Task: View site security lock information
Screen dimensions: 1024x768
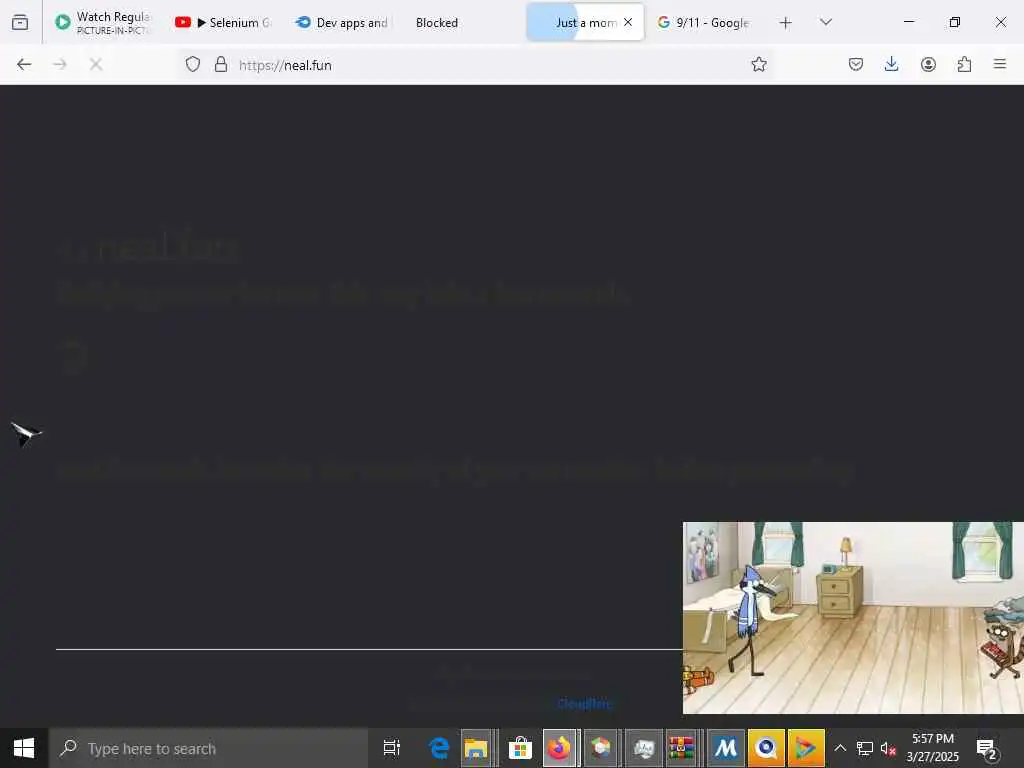Action: [x=221, y=64]
